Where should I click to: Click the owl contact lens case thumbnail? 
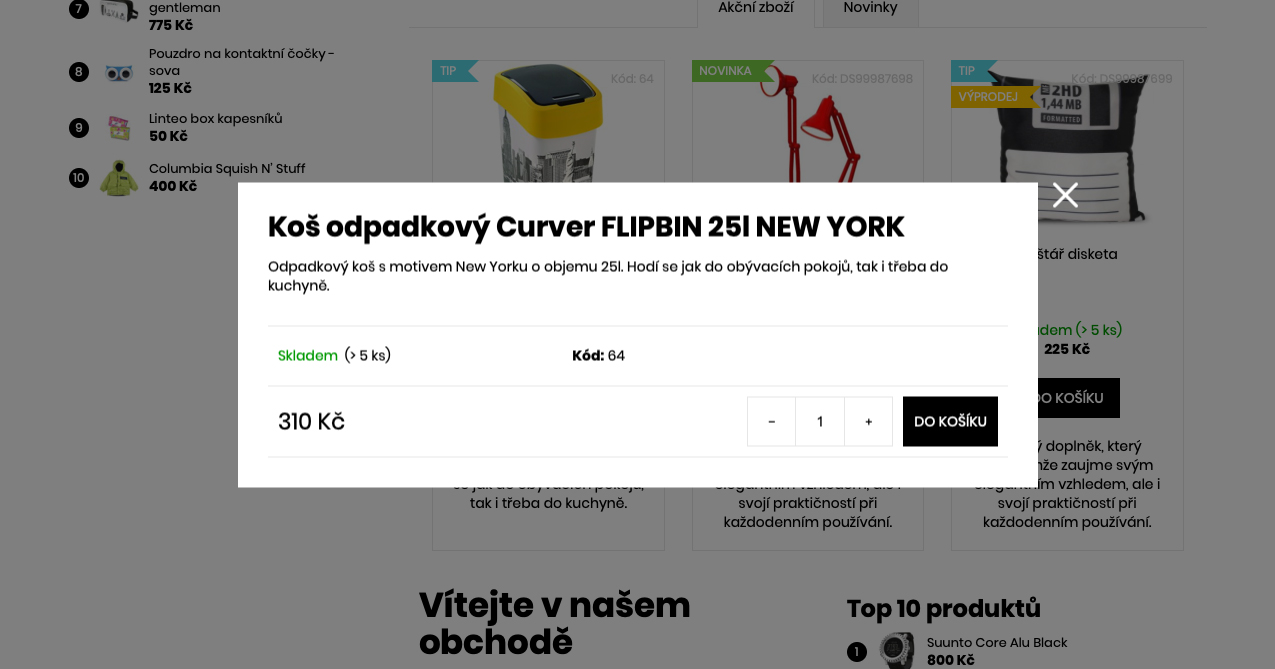pos(119,73)
